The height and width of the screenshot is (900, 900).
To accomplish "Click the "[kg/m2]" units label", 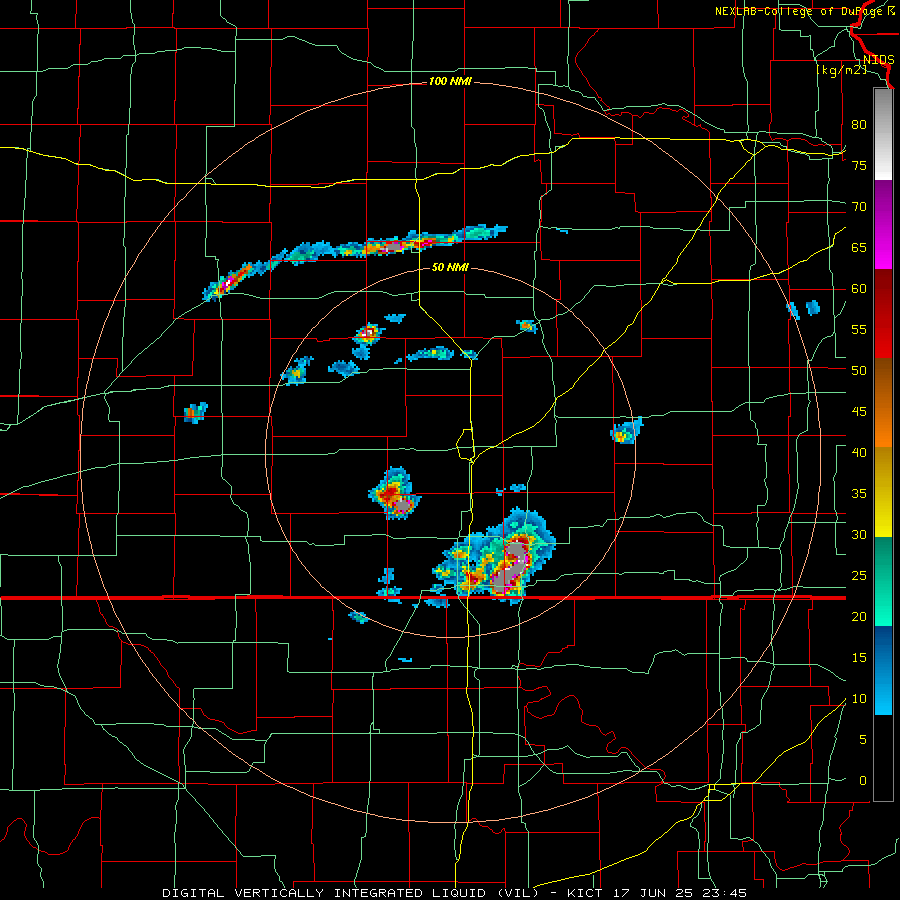I will 841,70.
